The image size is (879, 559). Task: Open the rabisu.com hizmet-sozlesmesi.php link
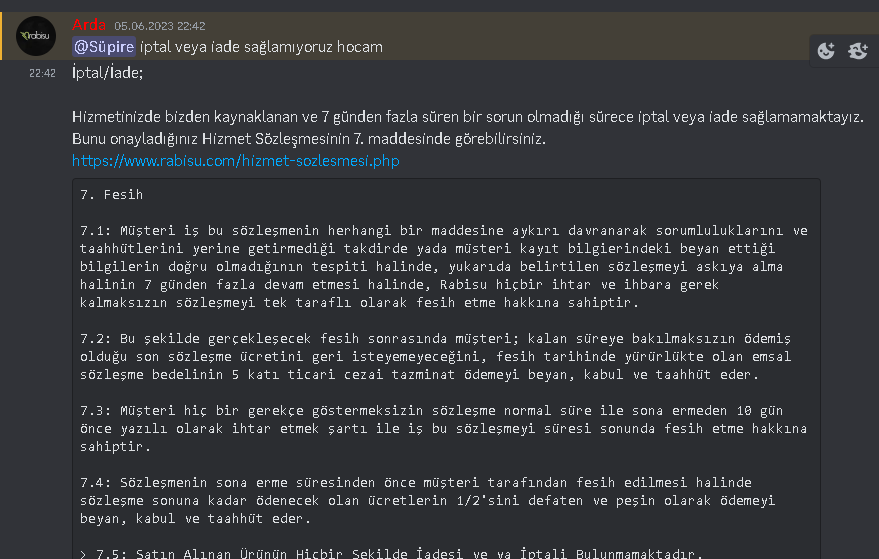click(x=235, y=161)
